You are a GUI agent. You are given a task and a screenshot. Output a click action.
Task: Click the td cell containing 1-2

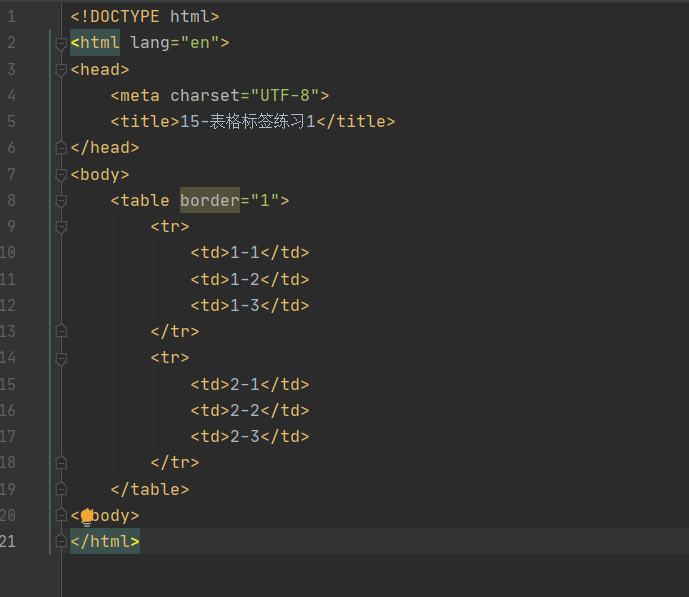250,279
